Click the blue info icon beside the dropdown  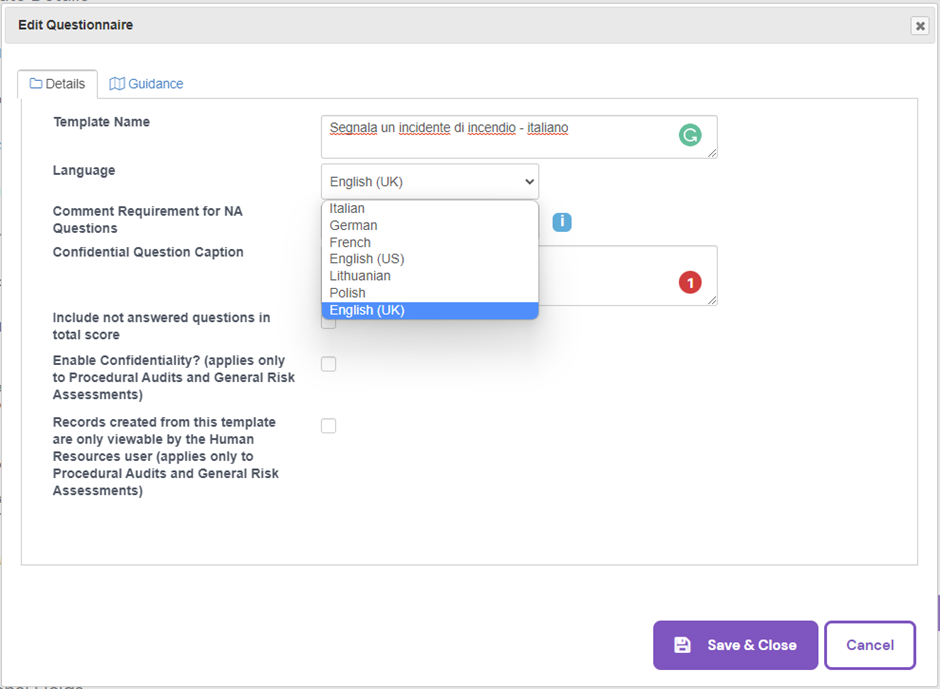pos(562,222)
